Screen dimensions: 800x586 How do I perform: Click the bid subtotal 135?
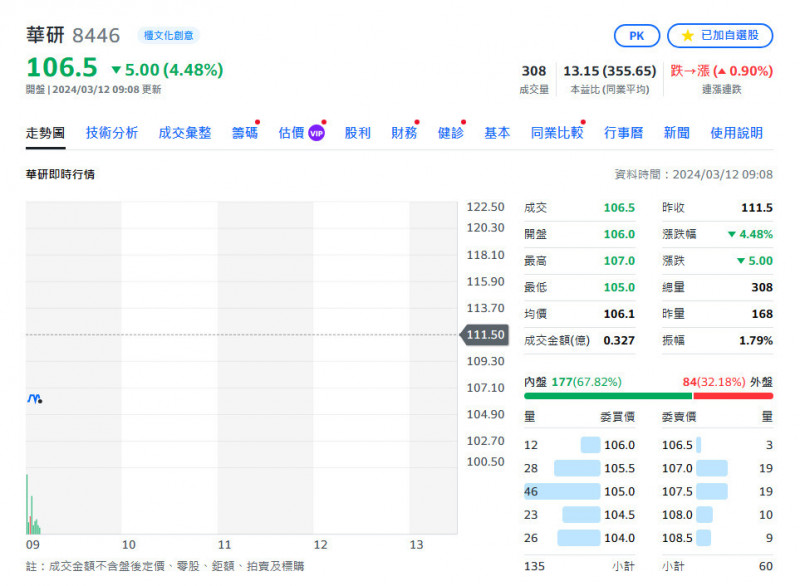pyautogui.click(x=534, y=567)
